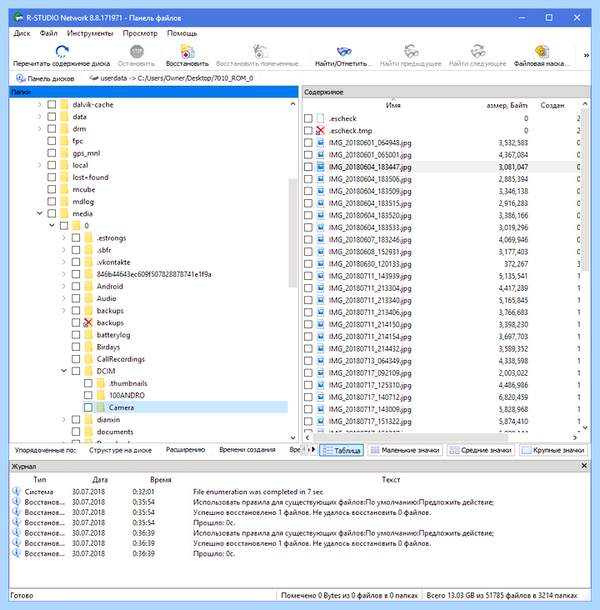600x610 pixels.
Task: Expand the Audio folder node
Action: point(64,298)
